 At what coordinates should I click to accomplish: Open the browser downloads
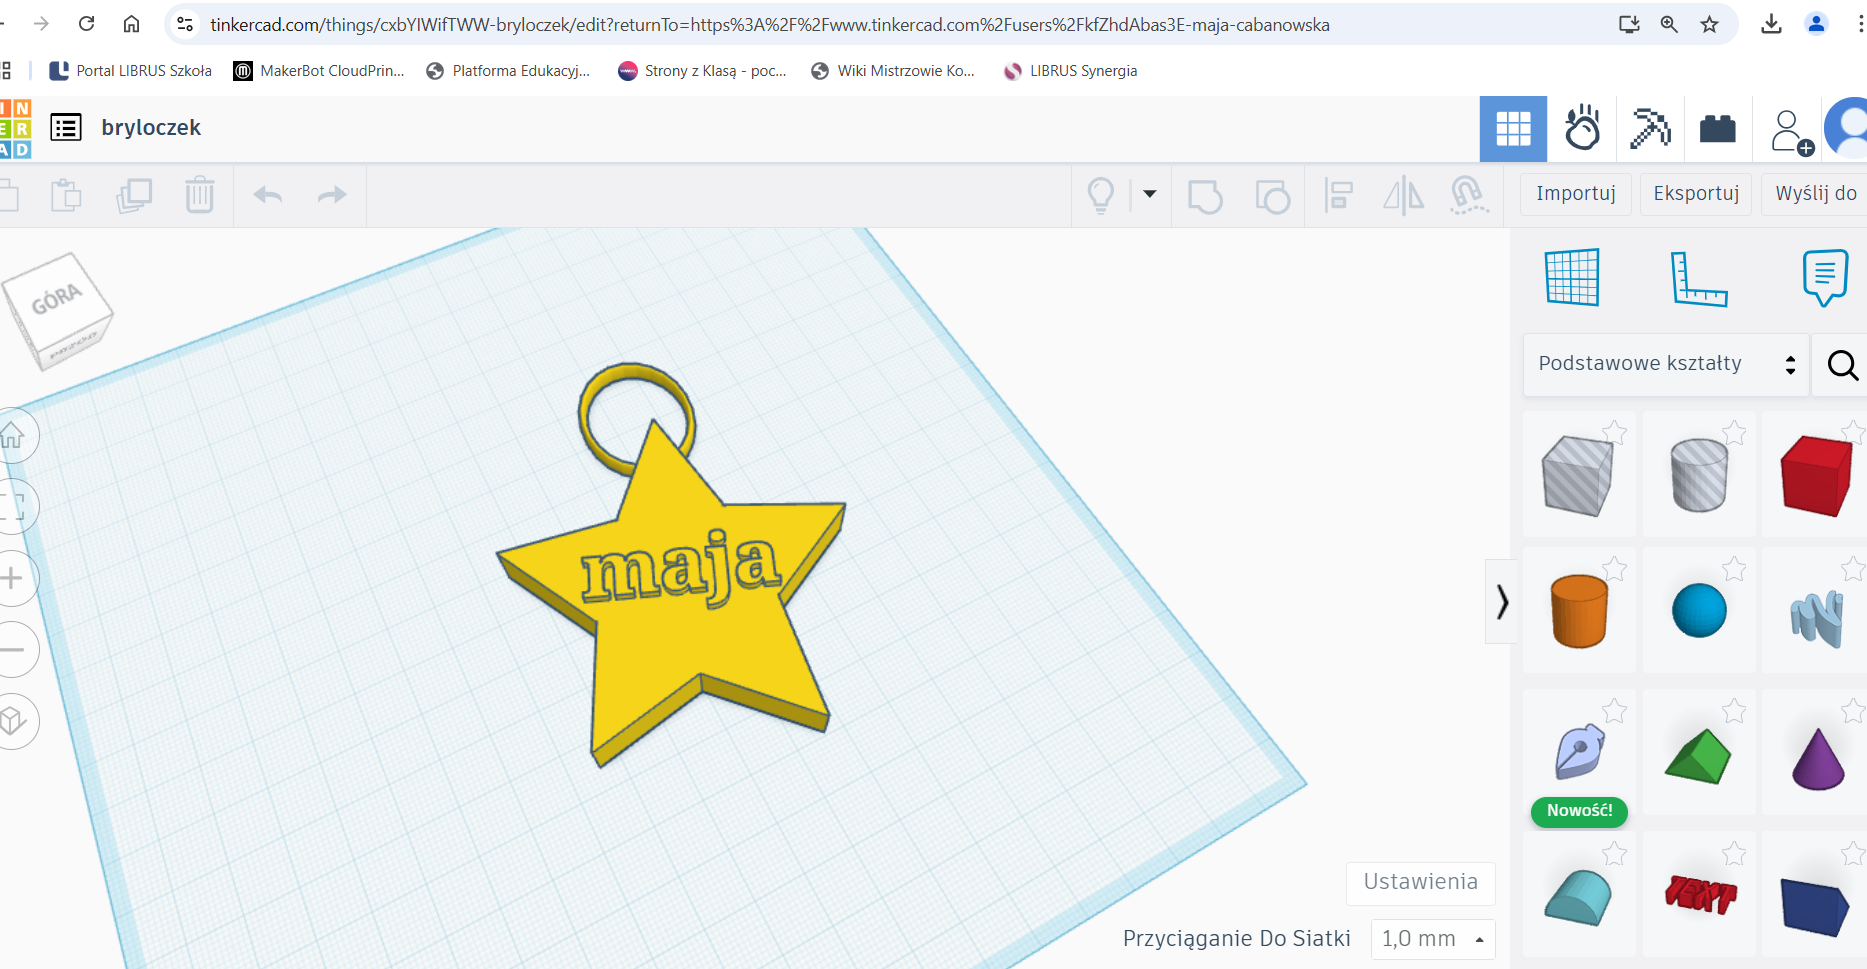1771,24
